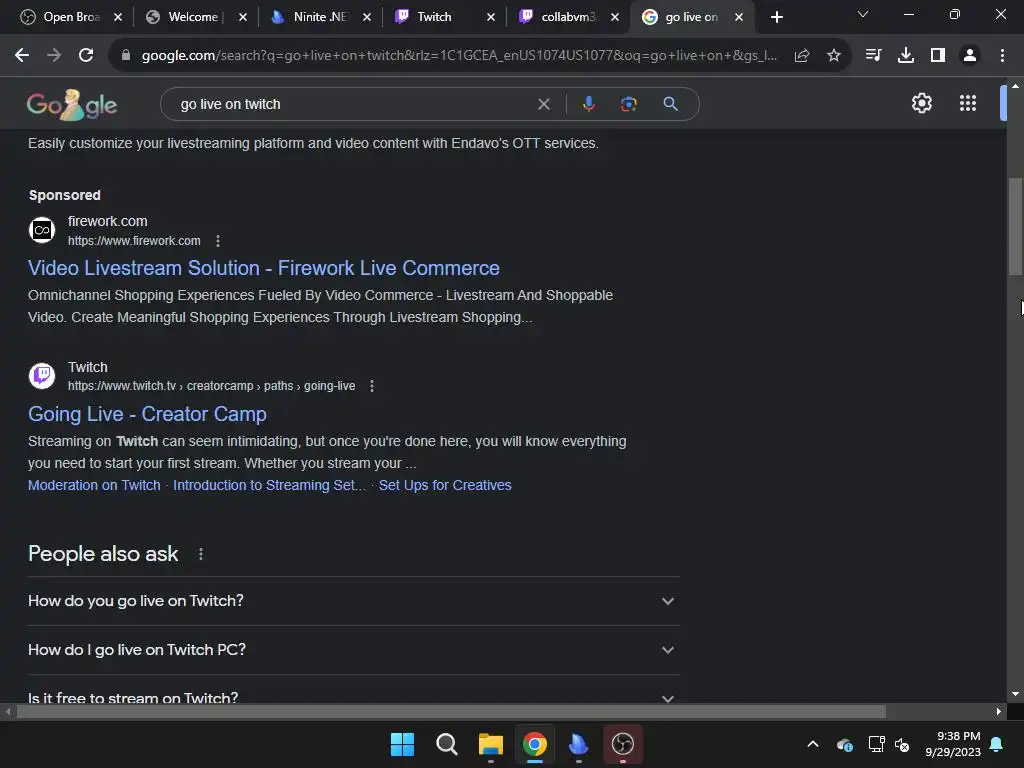Open a new browser tab
This screenshot has width=1024, height=768.
click(776, 17)
